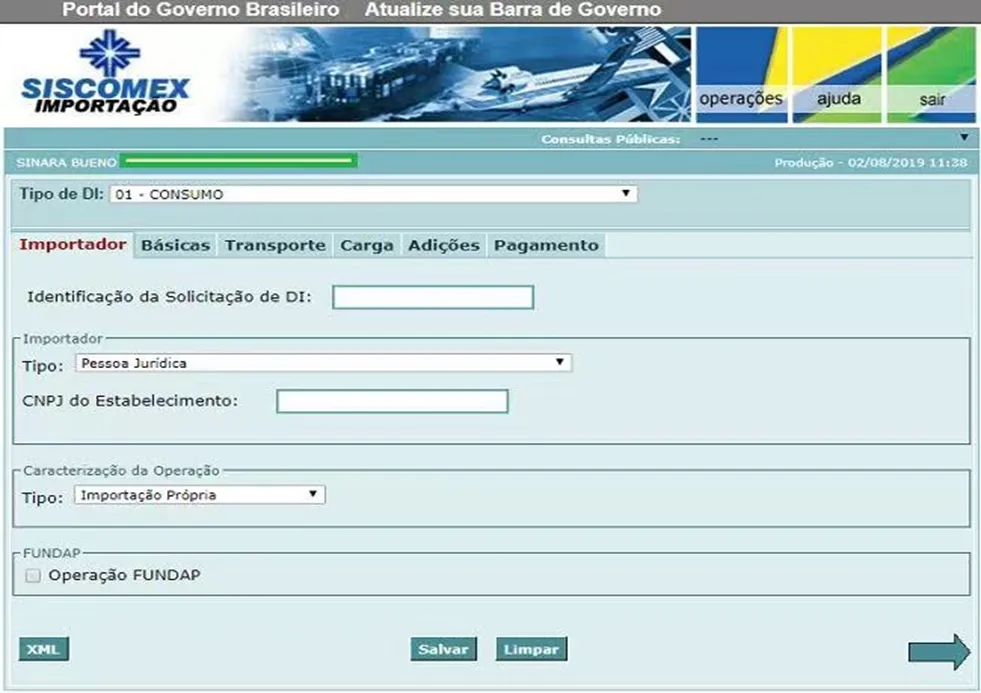The width and height of the screenshot is (981, 693).
Task: Click the Identificação da Solicitação de DI field
Action: point(433,298)
